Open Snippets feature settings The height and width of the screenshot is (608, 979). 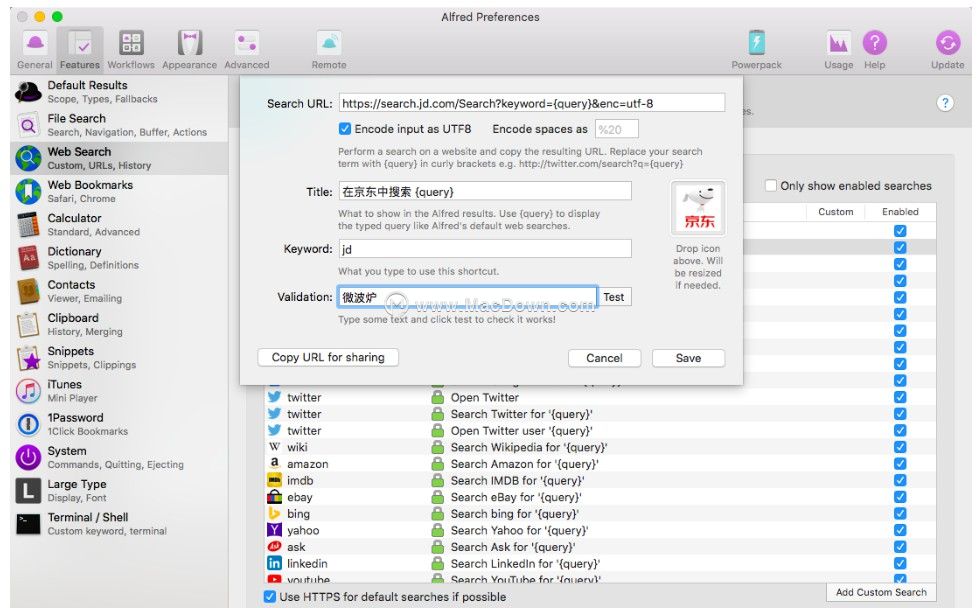pos(119,357)
